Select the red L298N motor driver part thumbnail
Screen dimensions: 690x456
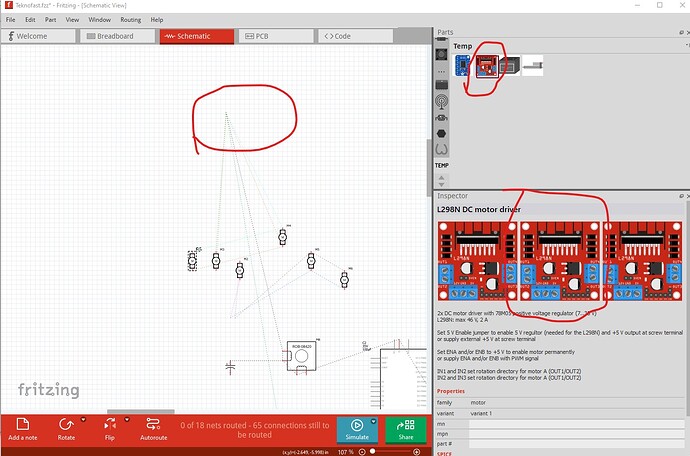click(x=487, y=66)
